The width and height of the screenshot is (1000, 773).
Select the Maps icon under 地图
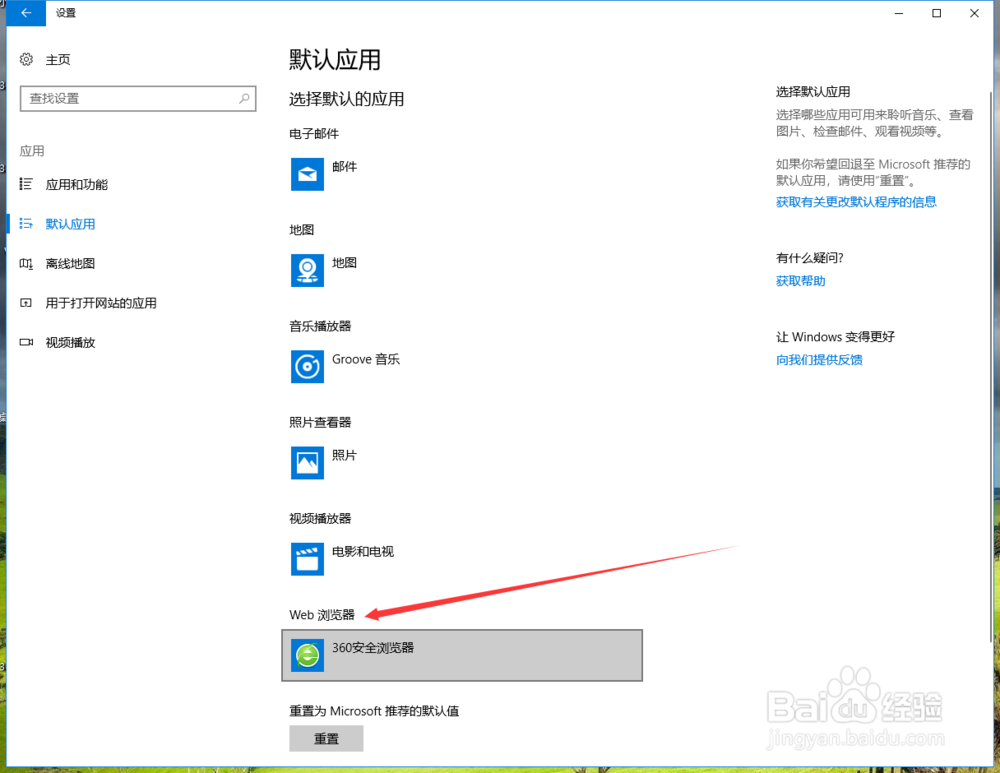tap(307, 270)
